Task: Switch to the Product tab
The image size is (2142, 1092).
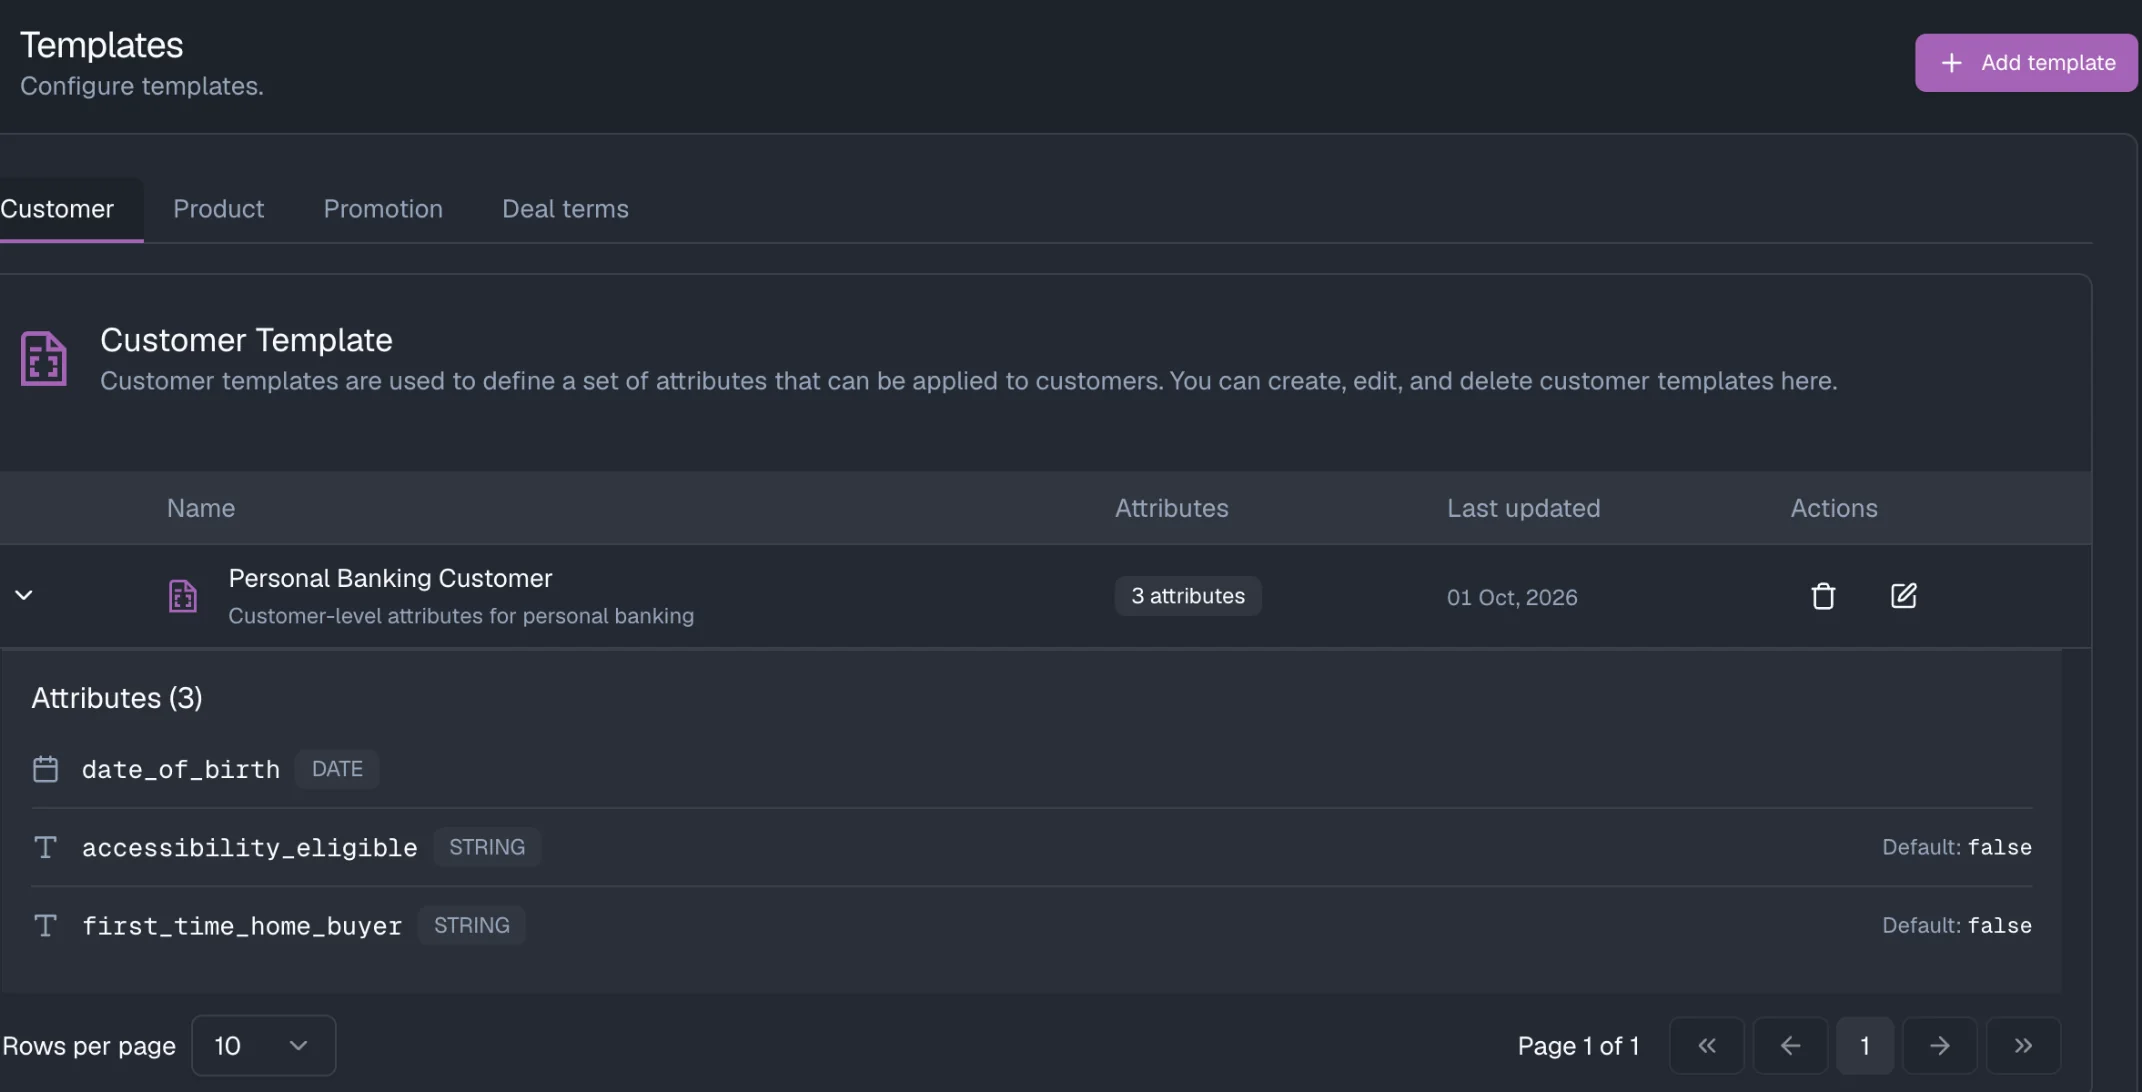Action: (x=218, y=209)
